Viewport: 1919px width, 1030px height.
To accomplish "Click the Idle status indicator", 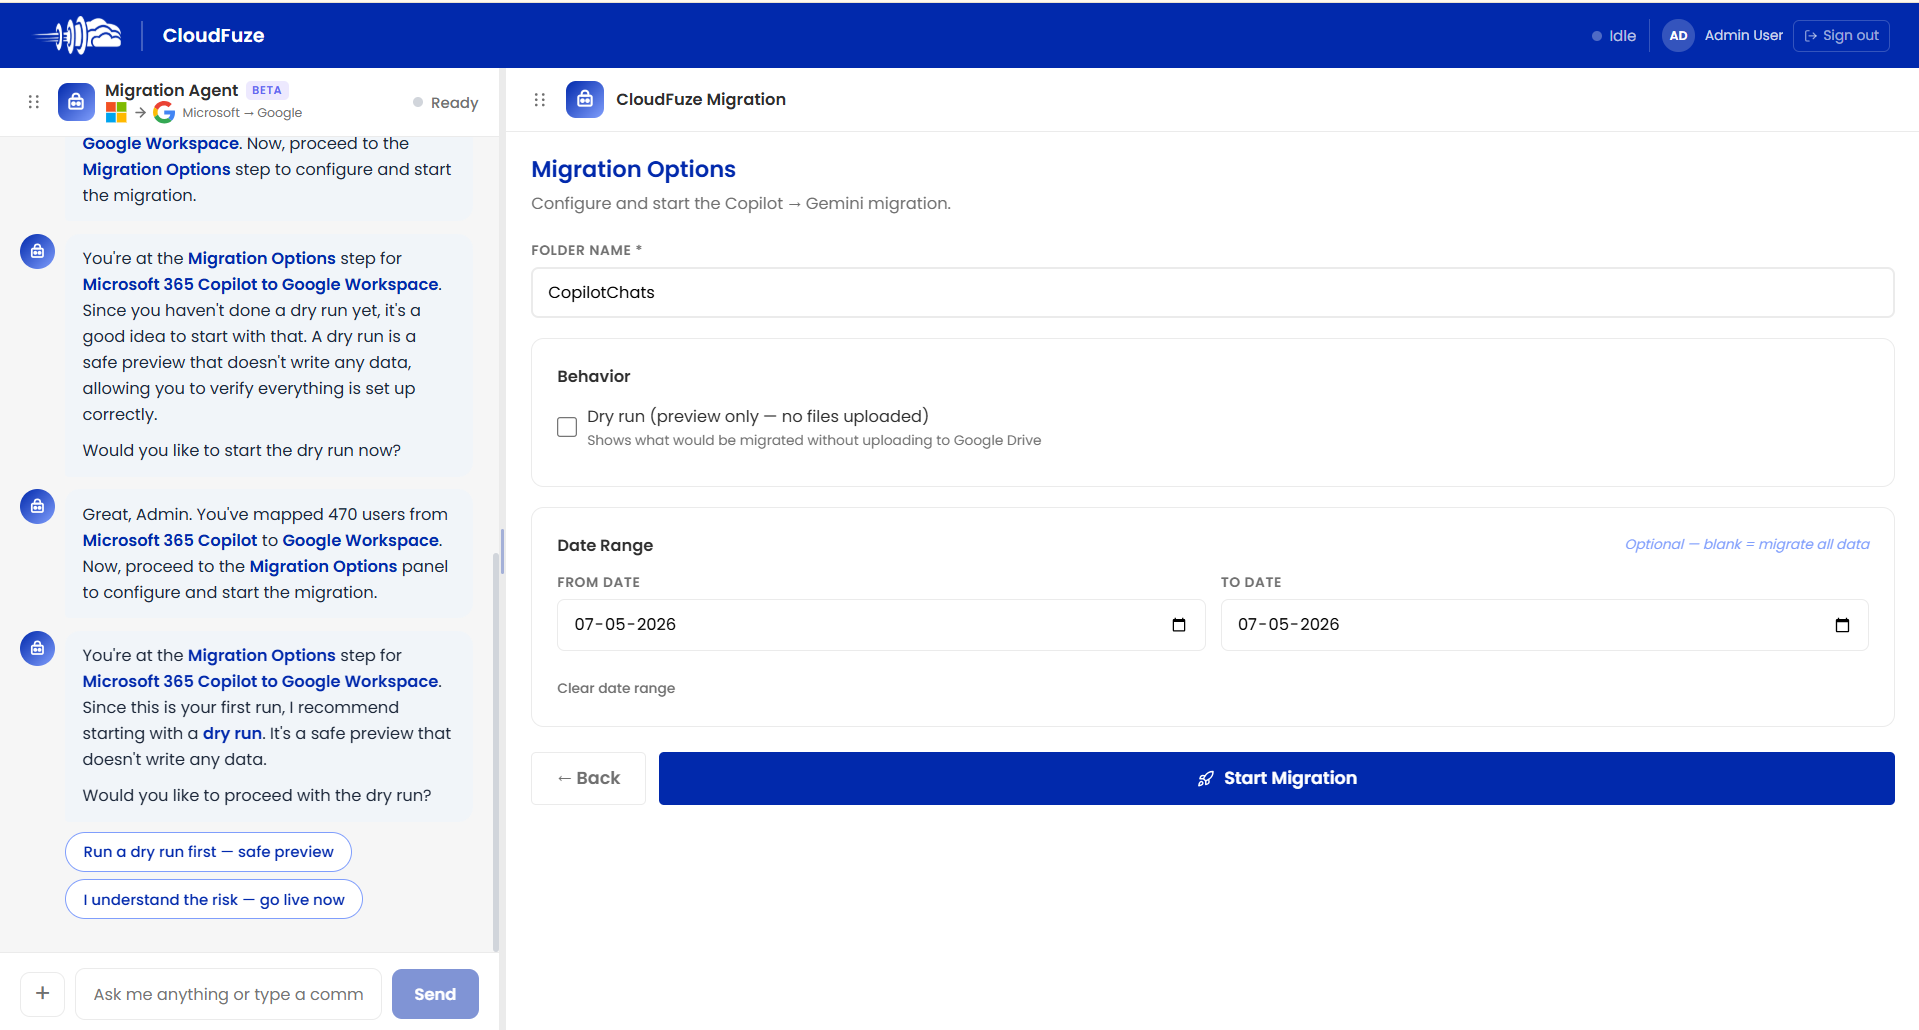I will (1614, 36).
